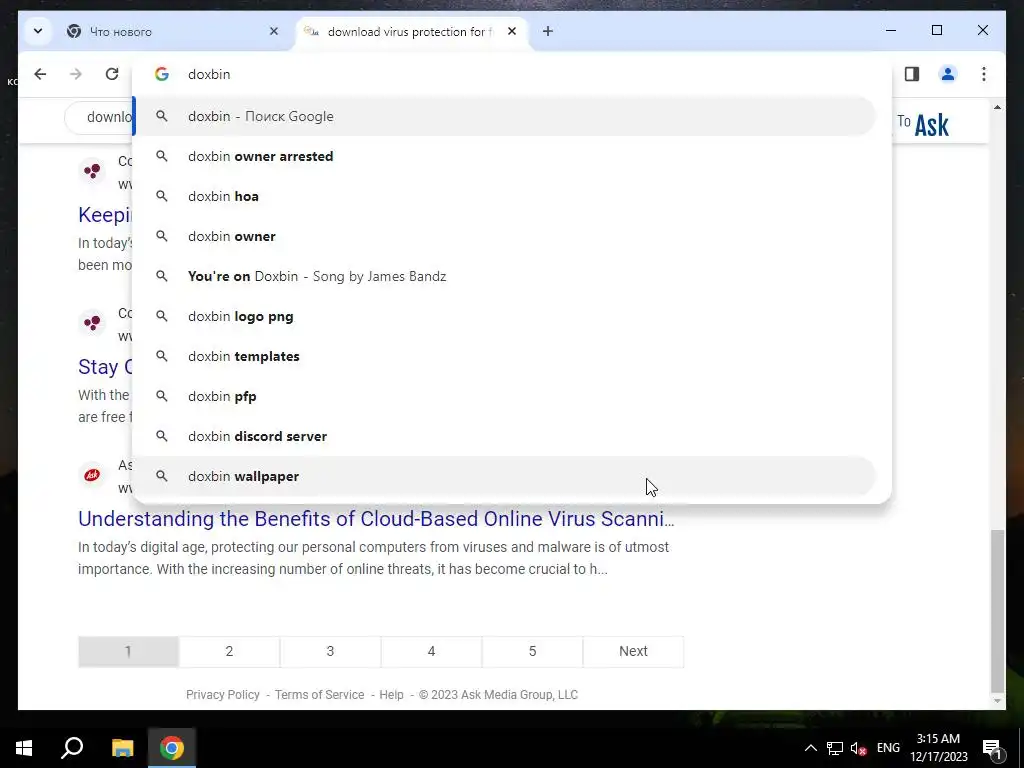
Task: Click the Ask logo at top right
Action: click(x=932, y=125)
